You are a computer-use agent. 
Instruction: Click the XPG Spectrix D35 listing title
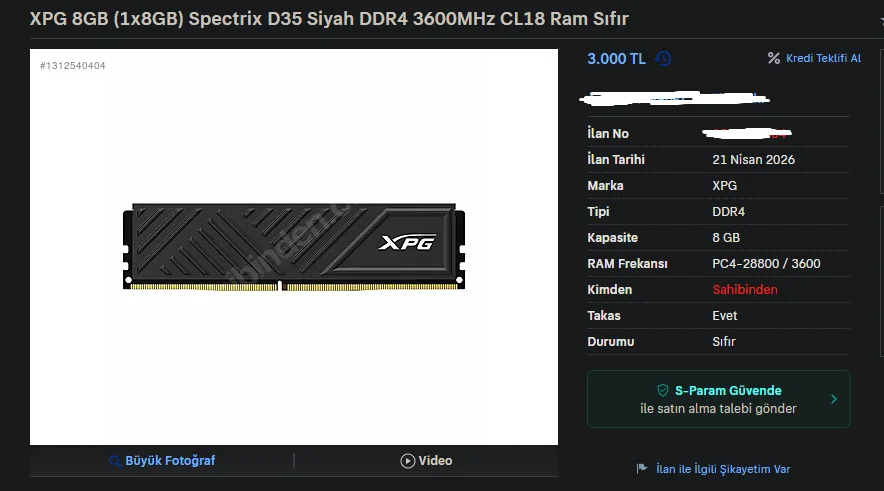click(x=329, y=19)
